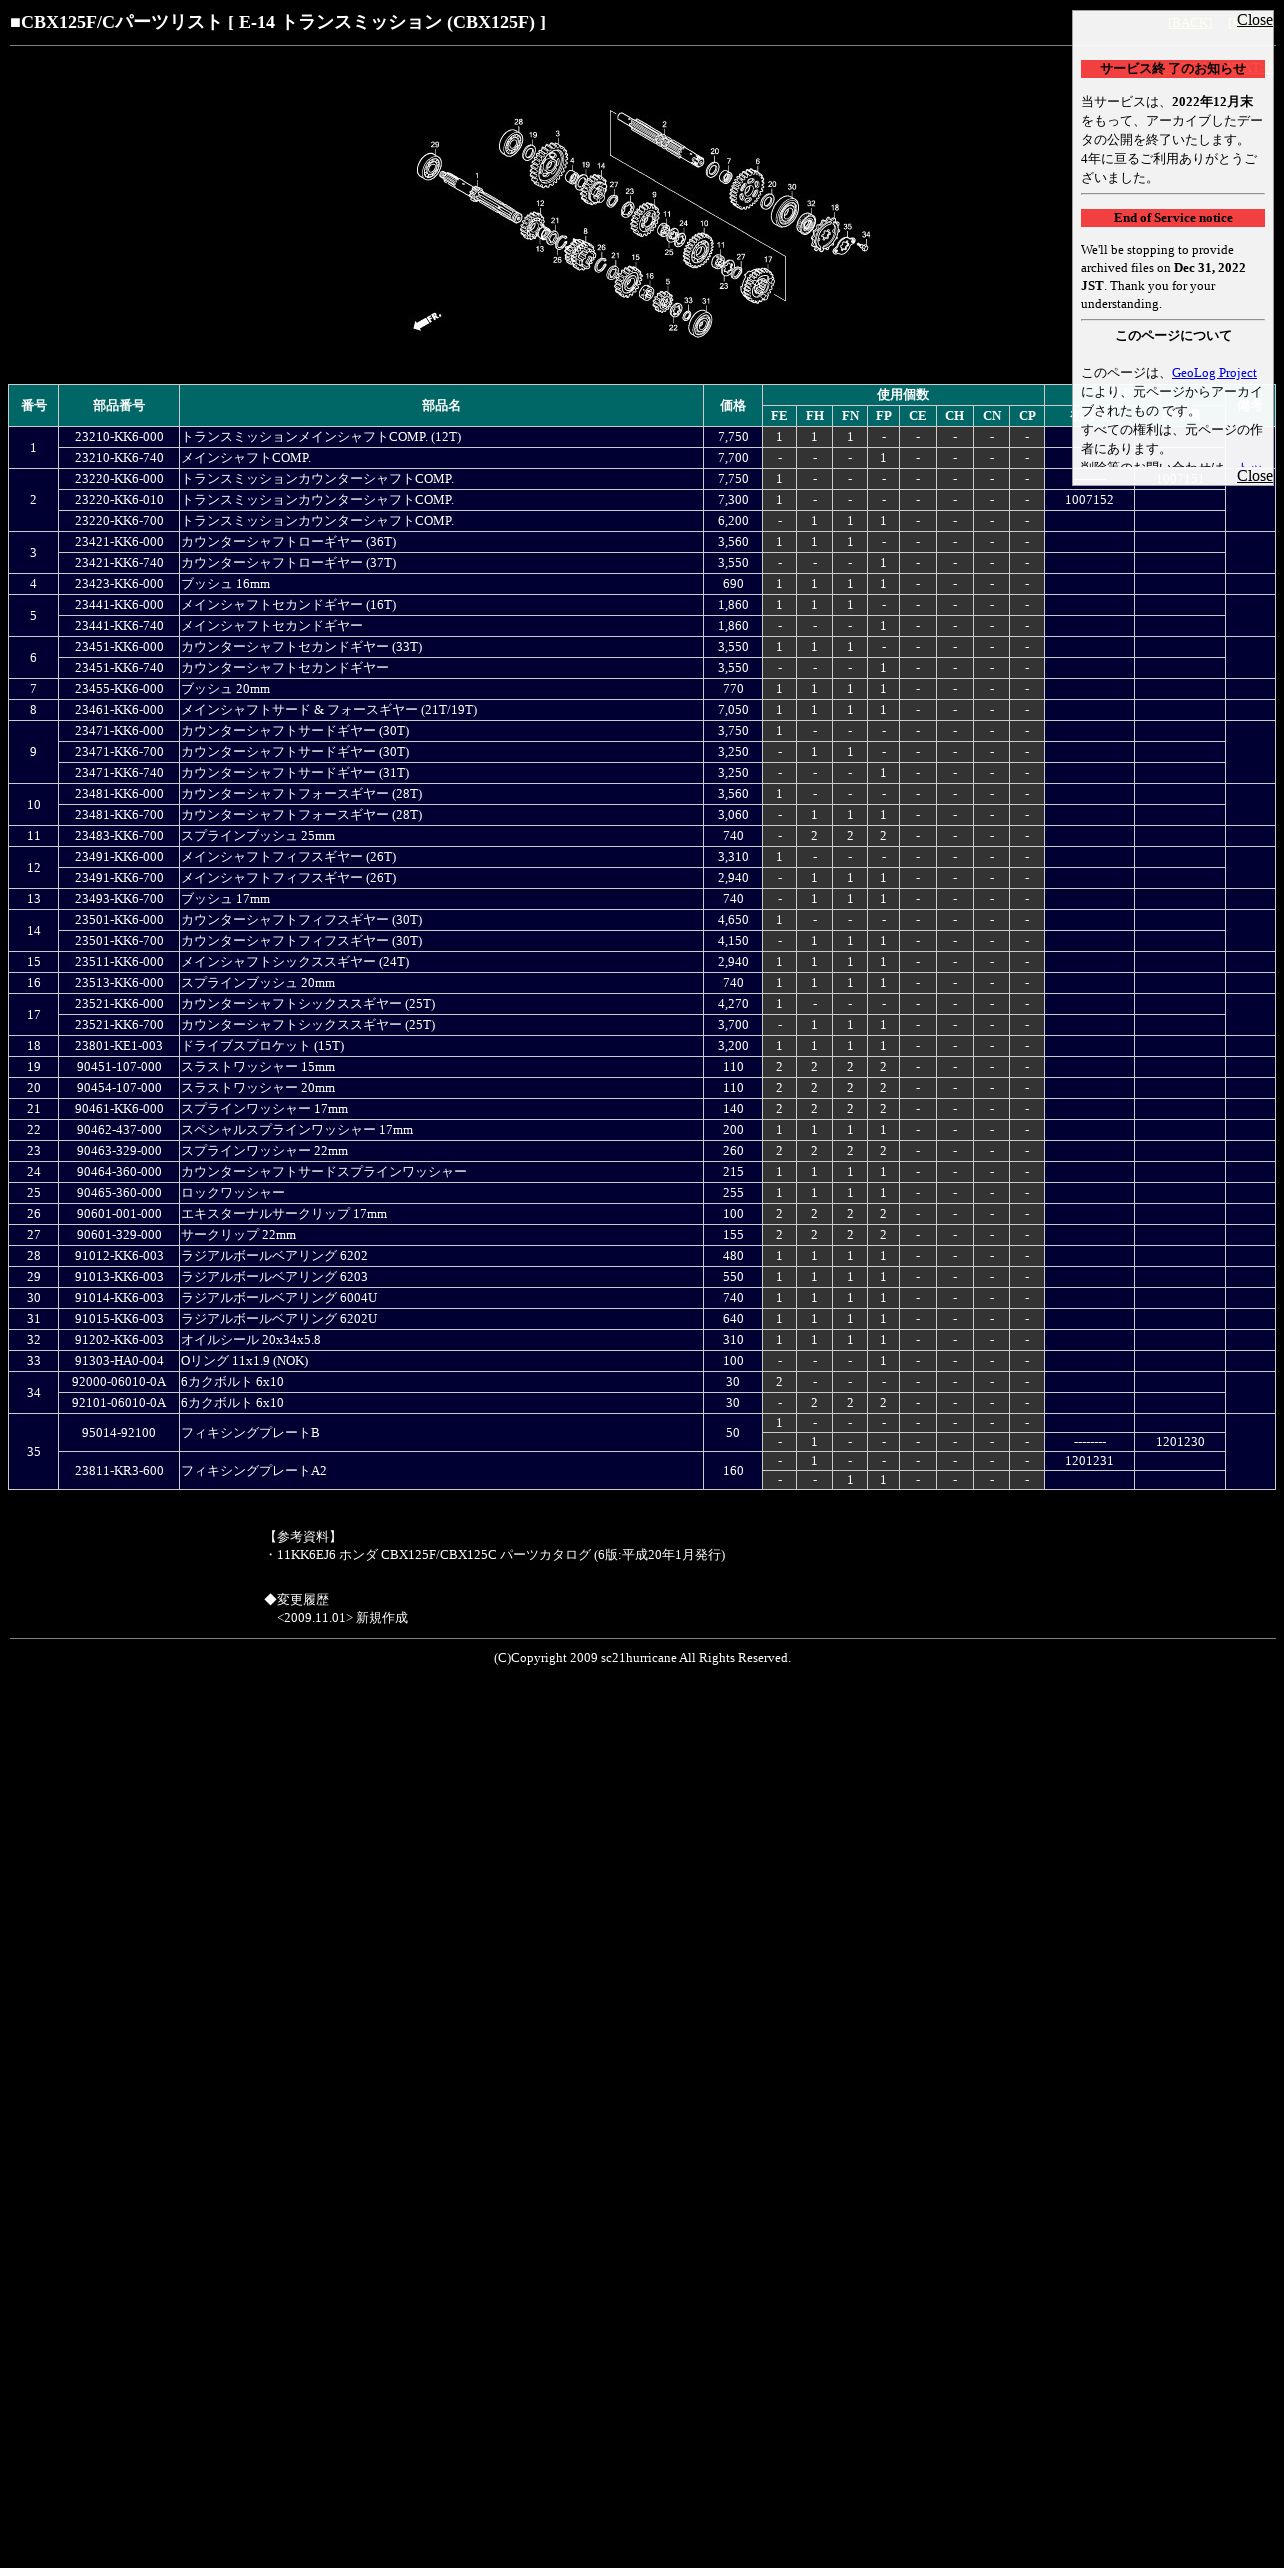Select part number 23461-KK6-000

[119, 710]
